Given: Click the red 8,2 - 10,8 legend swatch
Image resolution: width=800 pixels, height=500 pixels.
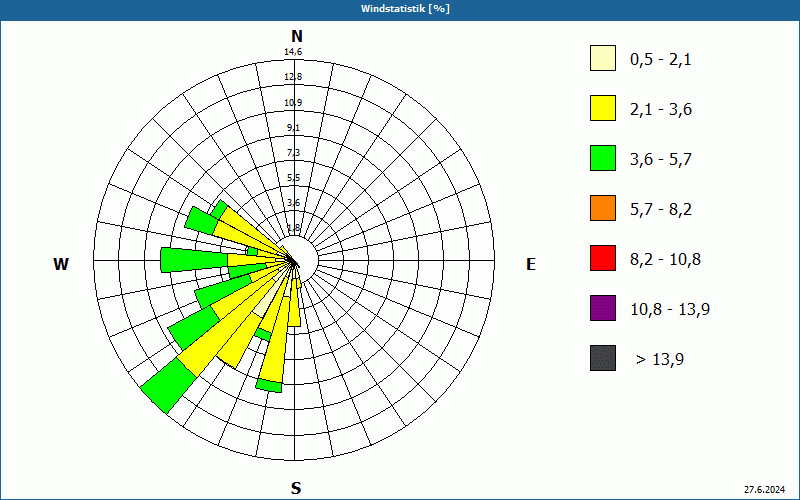Looking at the screenshot, I should 603,258.
